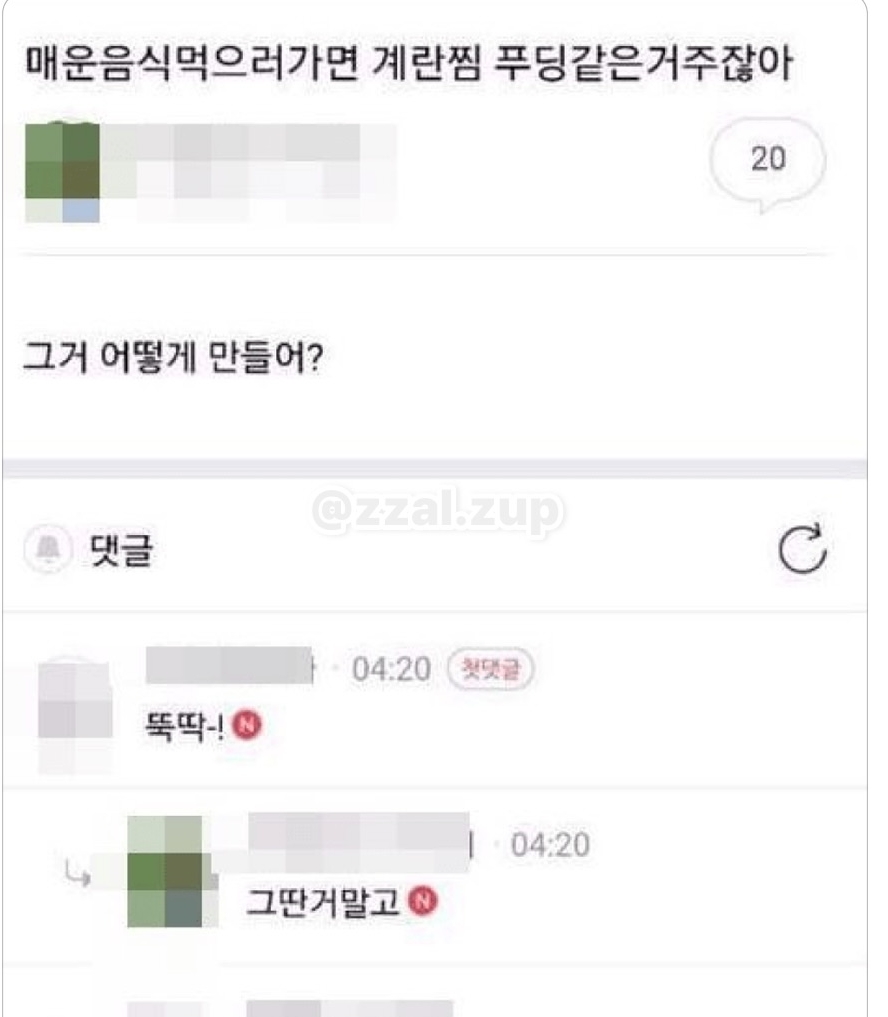Select the 댓글 section label
The height and width of the screenshot is (1017, 888).
pos(121,550)
